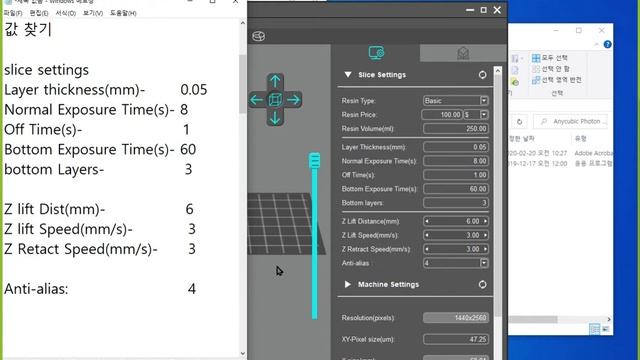Open Explorer help with question mark icon

pos(607,44)
